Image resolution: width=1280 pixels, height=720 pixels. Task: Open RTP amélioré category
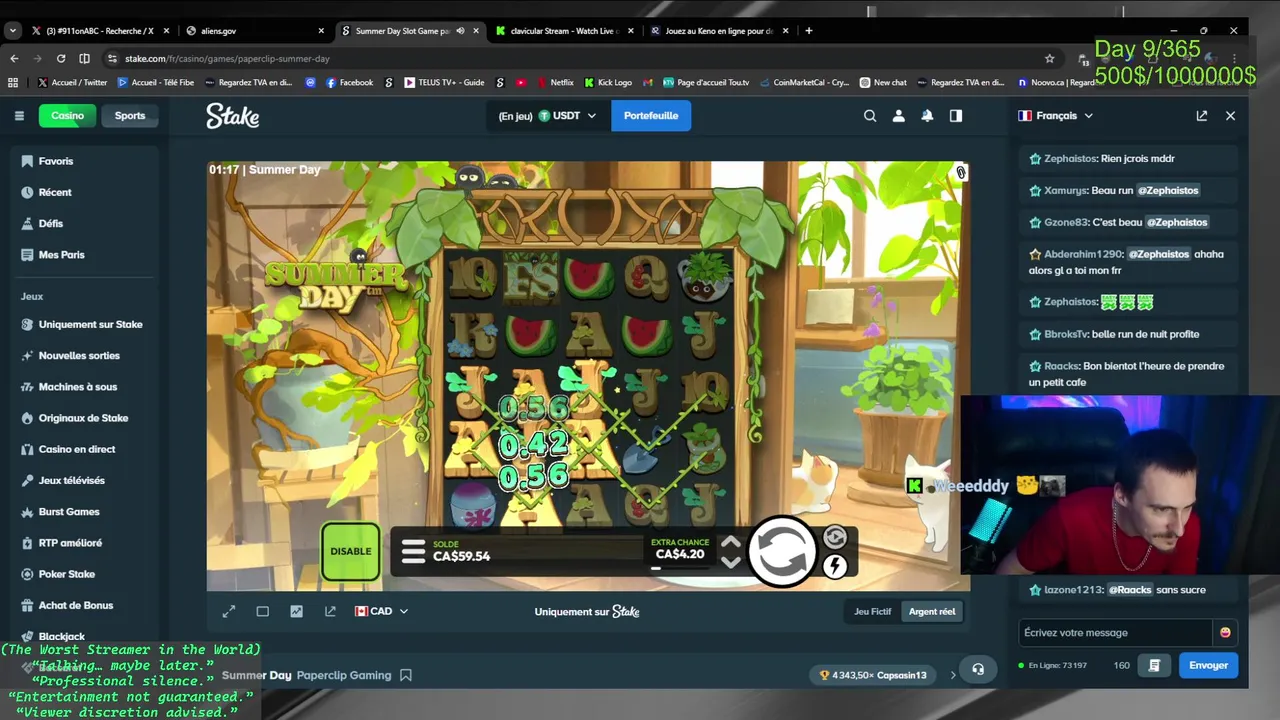(x=84, y=543)
